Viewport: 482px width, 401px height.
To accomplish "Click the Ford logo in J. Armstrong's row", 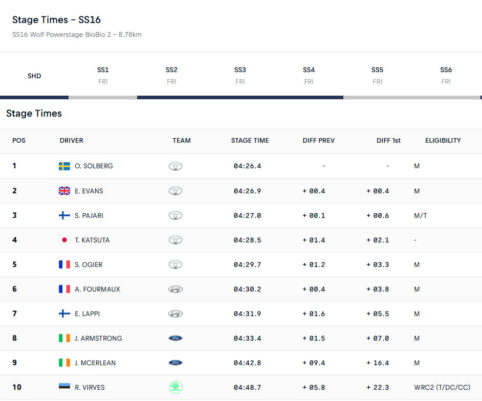I will [175, 338].
